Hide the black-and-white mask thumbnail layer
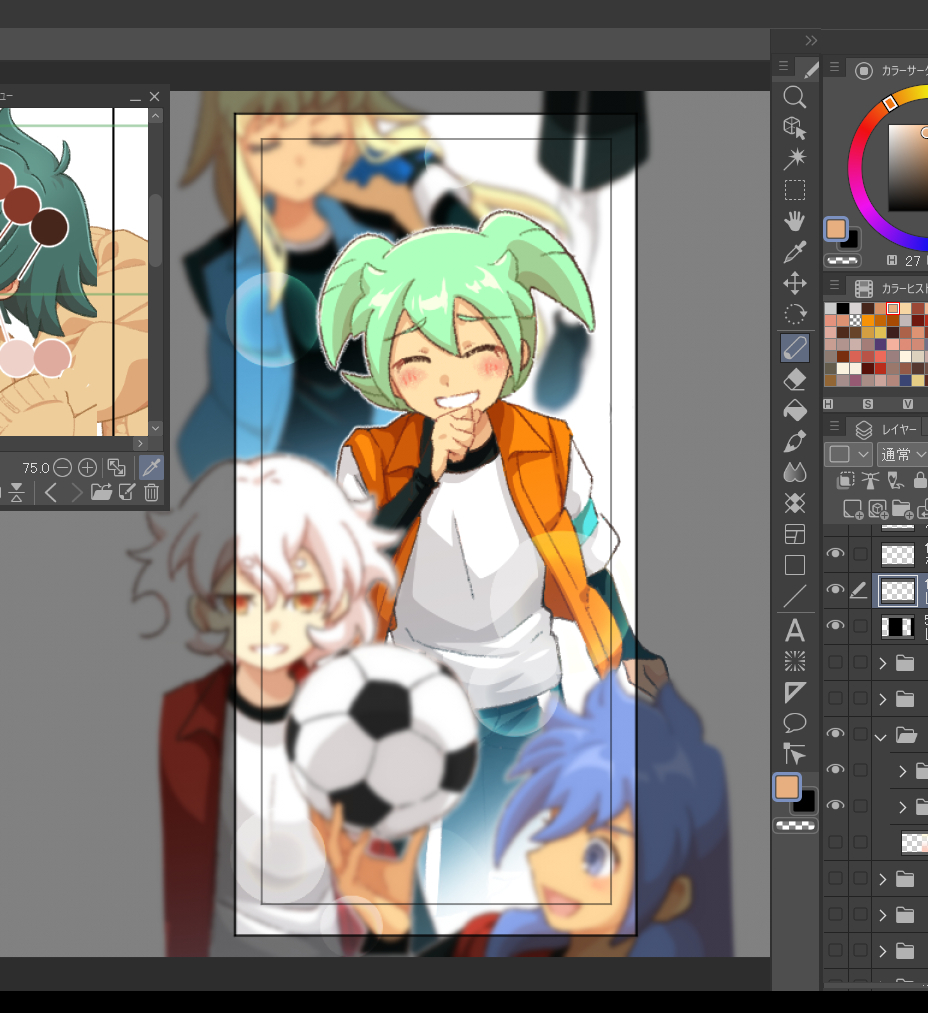Screen dimensions: 928x1013 835,625
